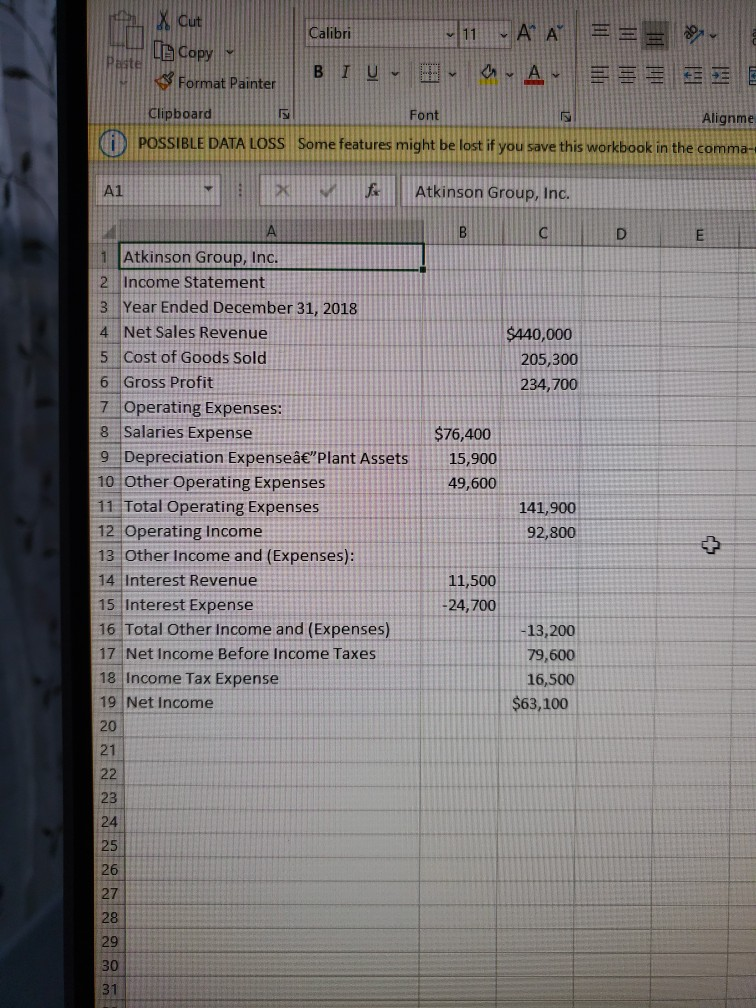Click Increase Indent icon
The height and width of the screenshot is (1008, 756).
click(x=720, y=76)
